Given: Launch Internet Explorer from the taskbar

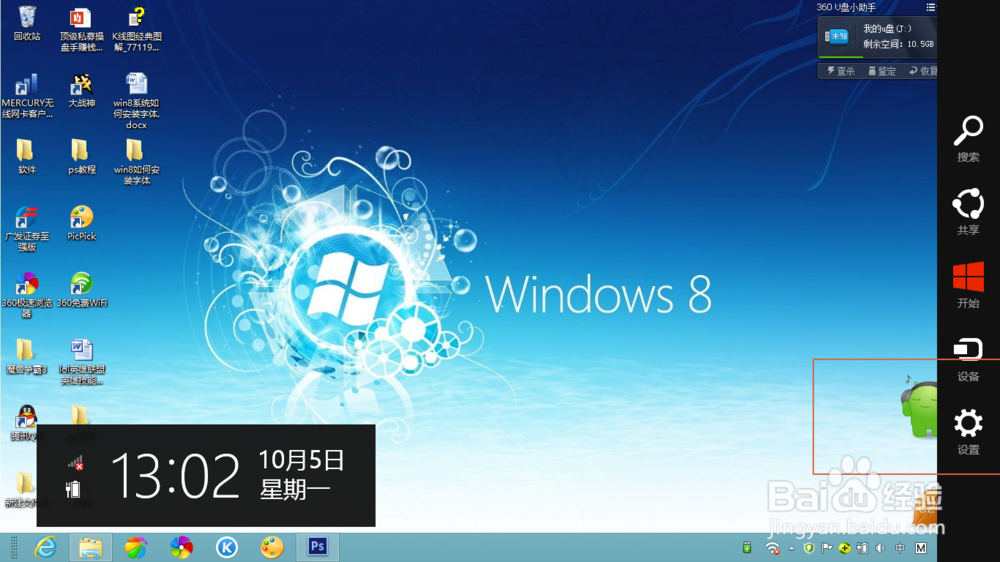Looking at the screenshot, I should (x=45, y=547).
